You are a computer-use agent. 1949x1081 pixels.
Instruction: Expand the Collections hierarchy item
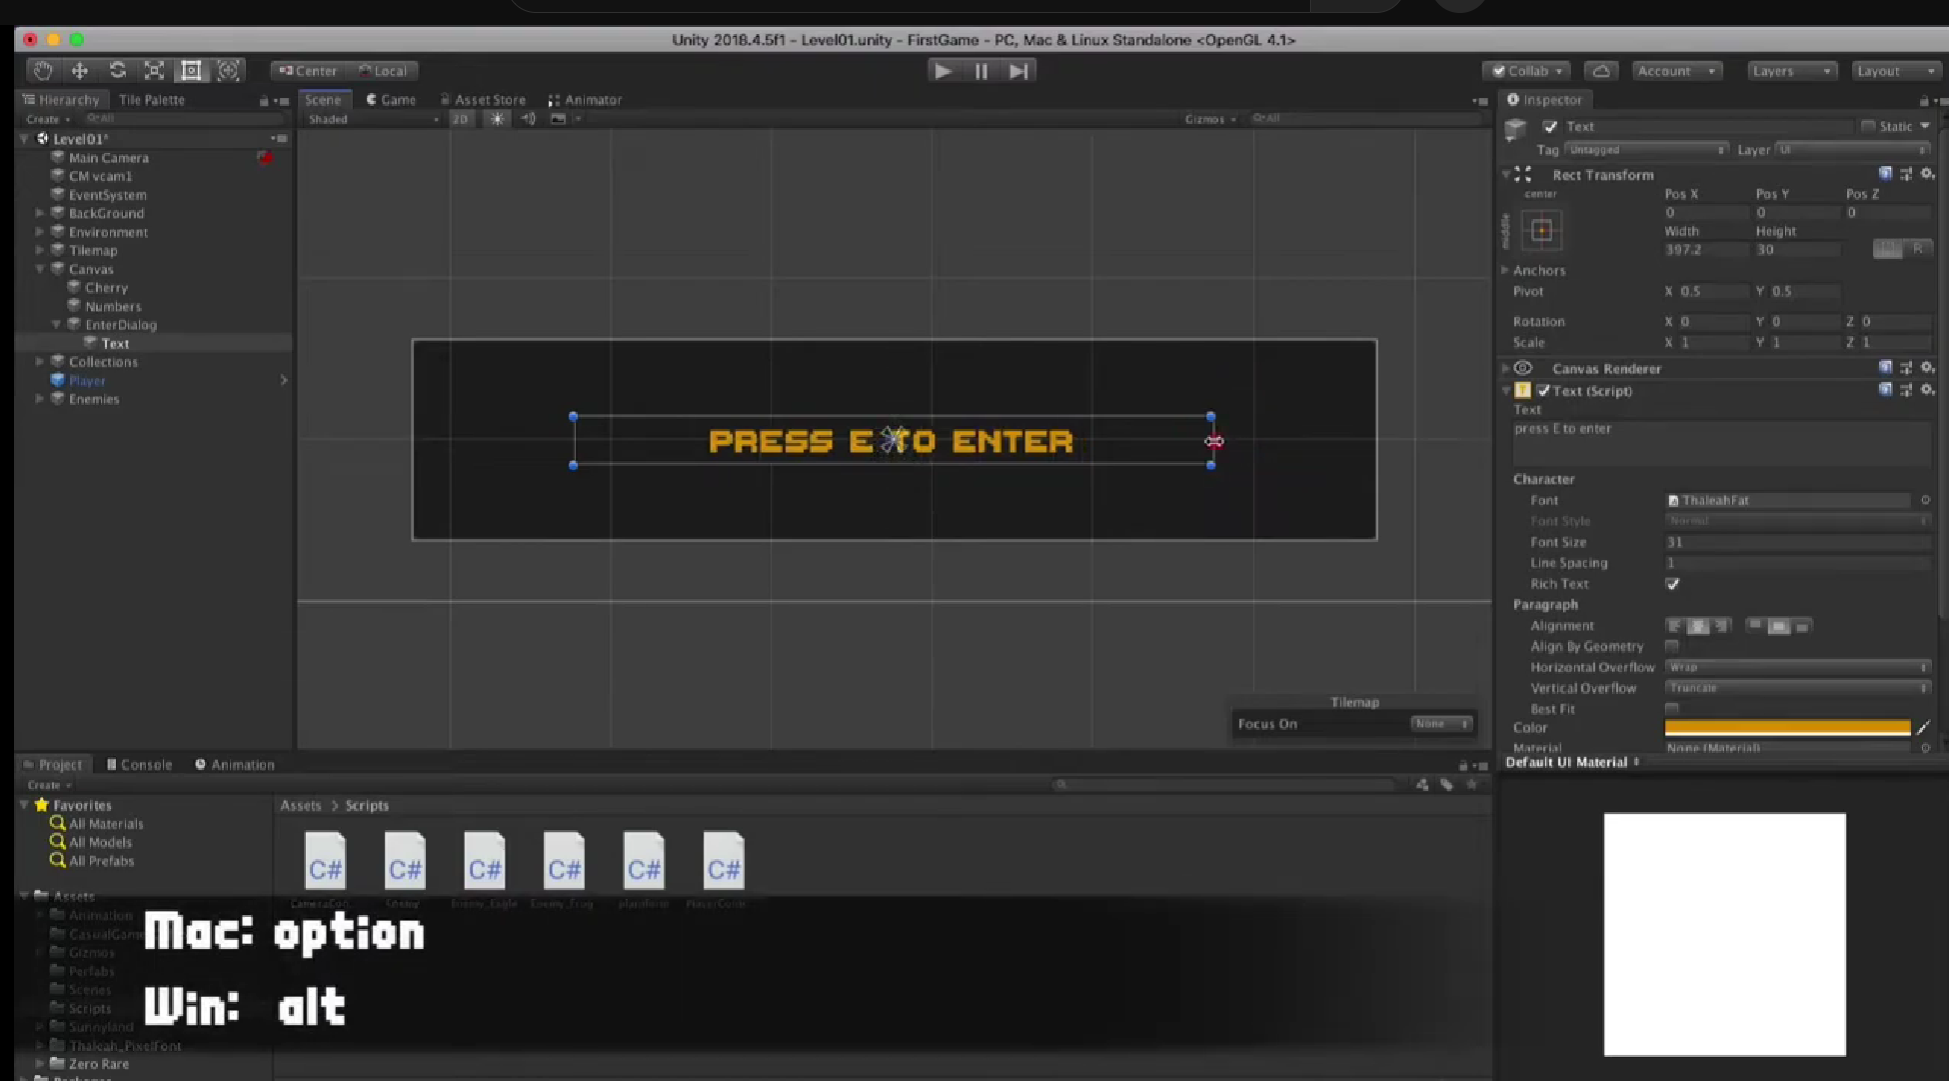click(40, 362)
